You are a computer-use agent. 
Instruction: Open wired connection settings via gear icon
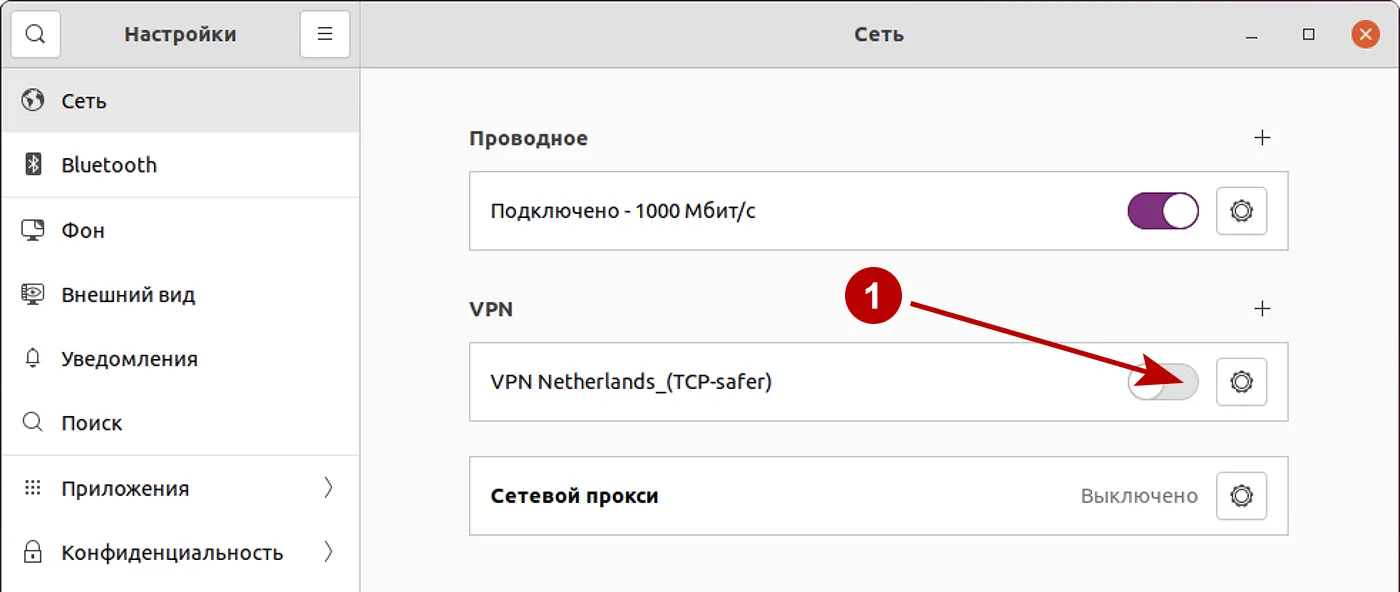point(1241,211)
